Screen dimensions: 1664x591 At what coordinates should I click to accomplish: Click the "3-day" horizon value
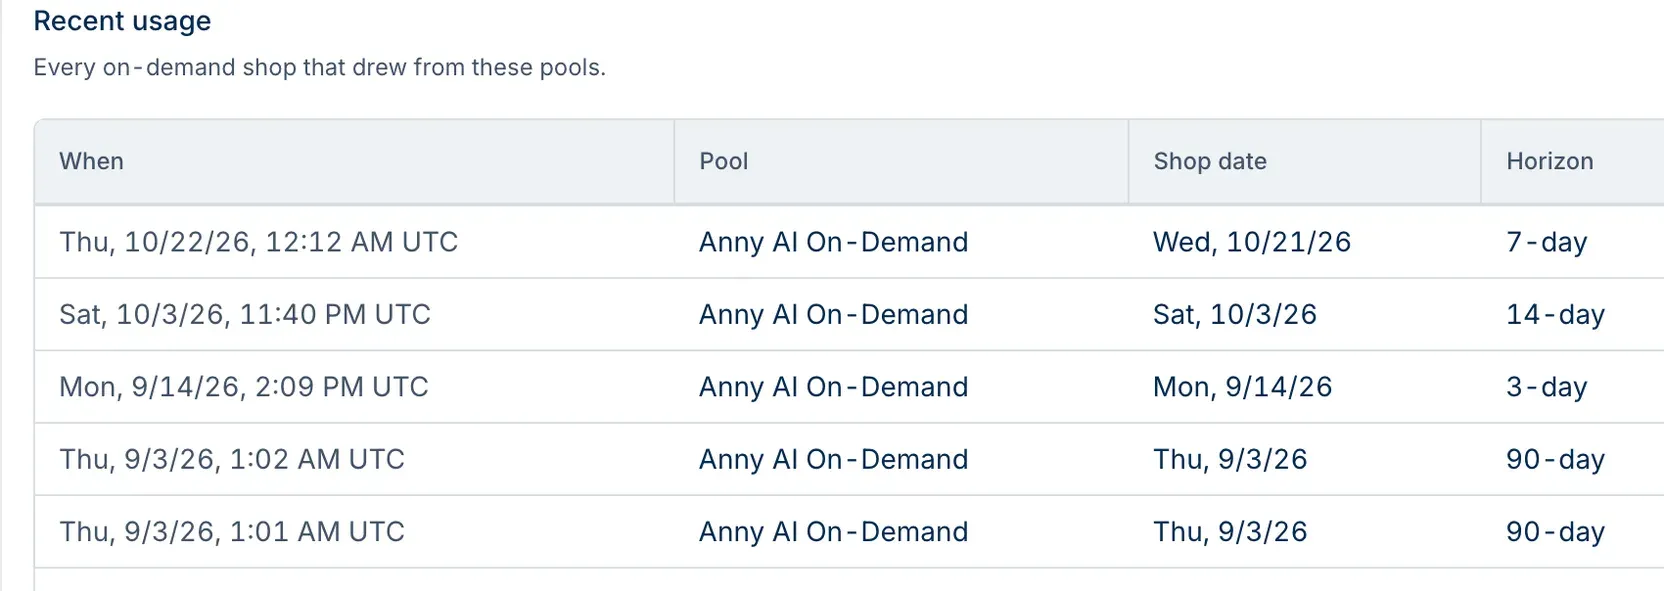coord(1547,387)
